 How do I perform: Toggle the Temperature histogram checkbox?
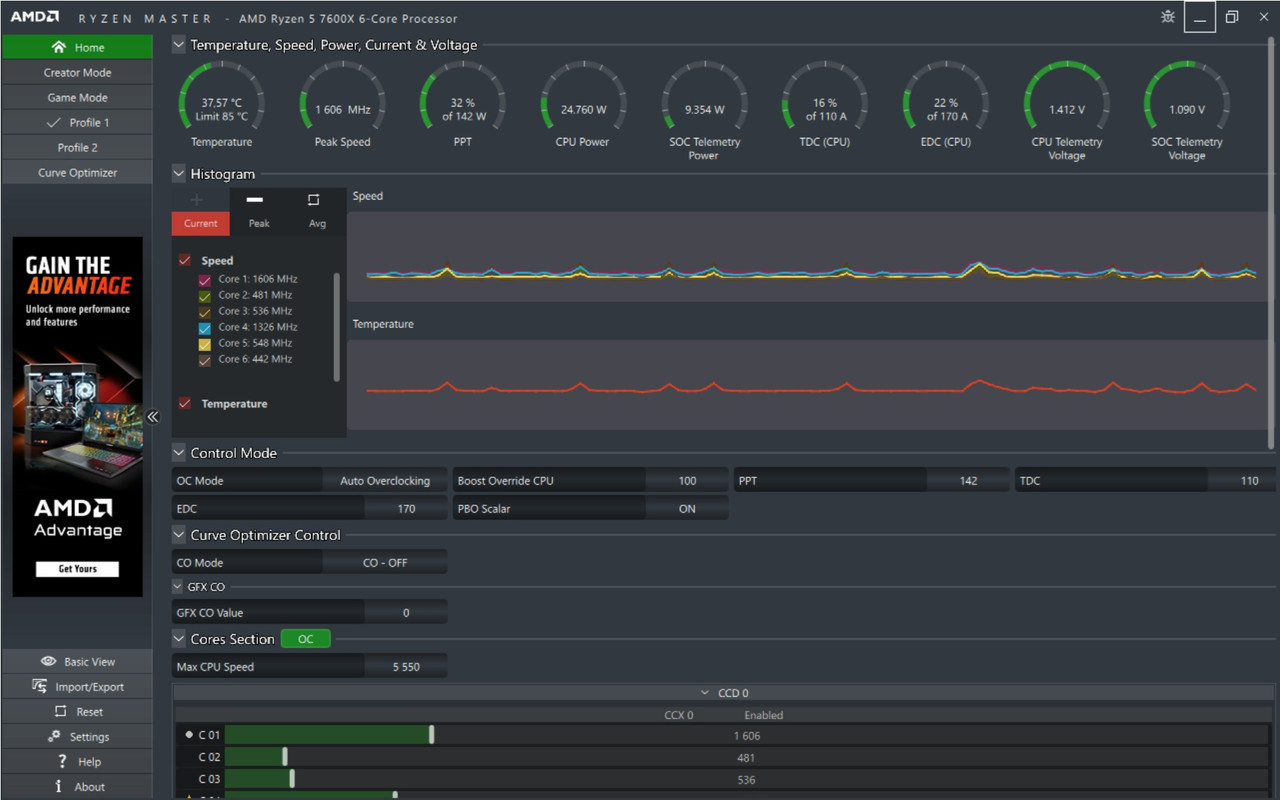tap(185, 403)
